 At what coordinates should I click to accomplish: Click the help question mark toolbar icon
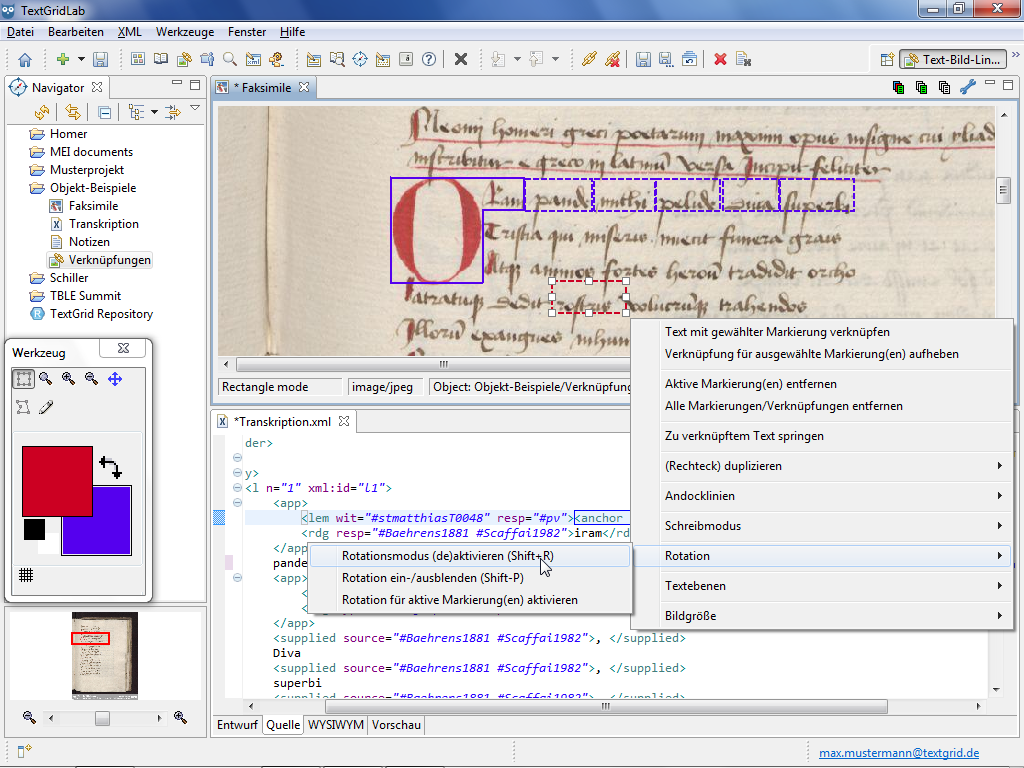pos(429,59)
